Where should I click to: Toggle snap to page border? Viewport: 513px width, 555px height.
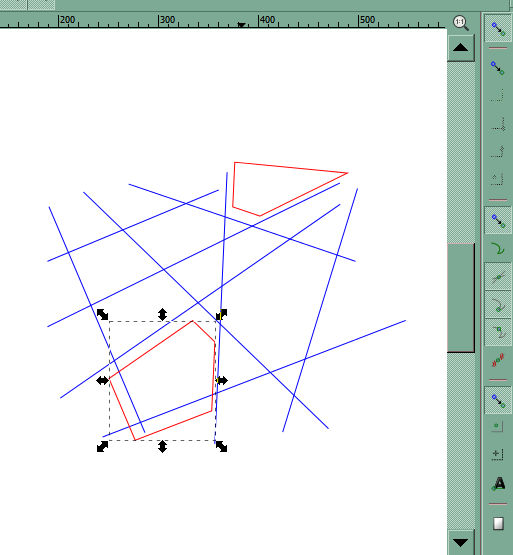point(498,523)
